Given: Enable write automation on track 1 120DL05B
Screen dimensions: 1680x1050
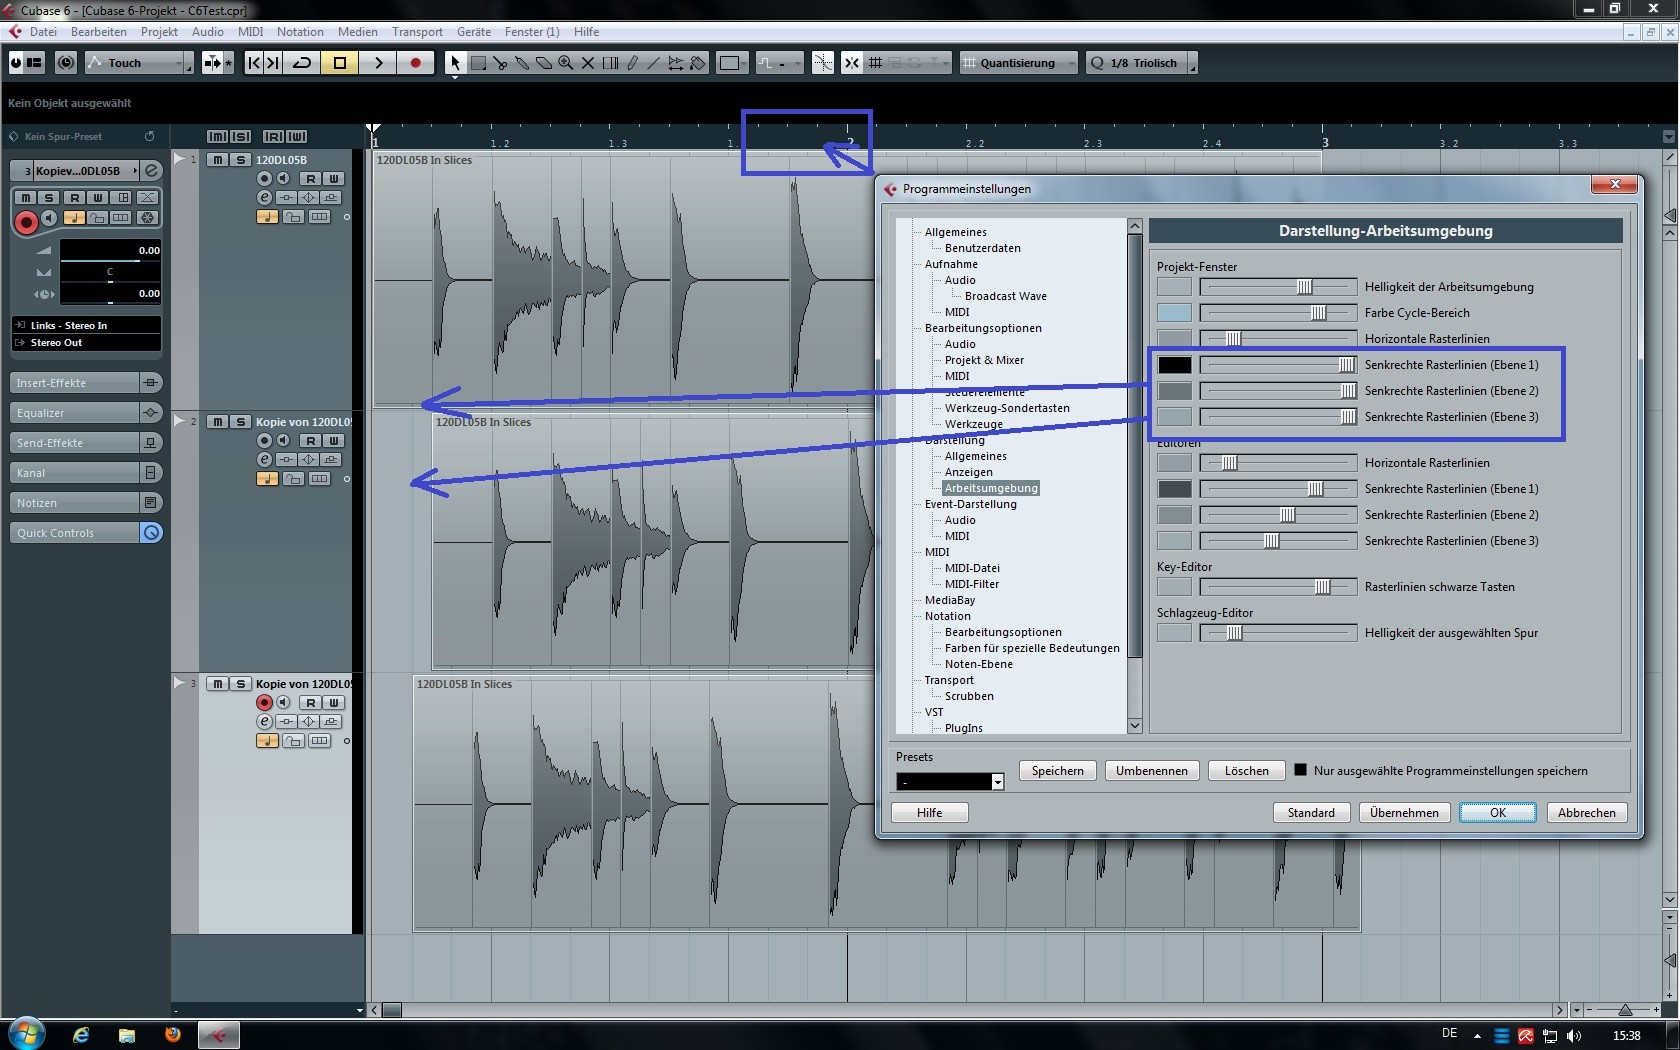Looking at the screenshot, I should (x=334, y=178).
